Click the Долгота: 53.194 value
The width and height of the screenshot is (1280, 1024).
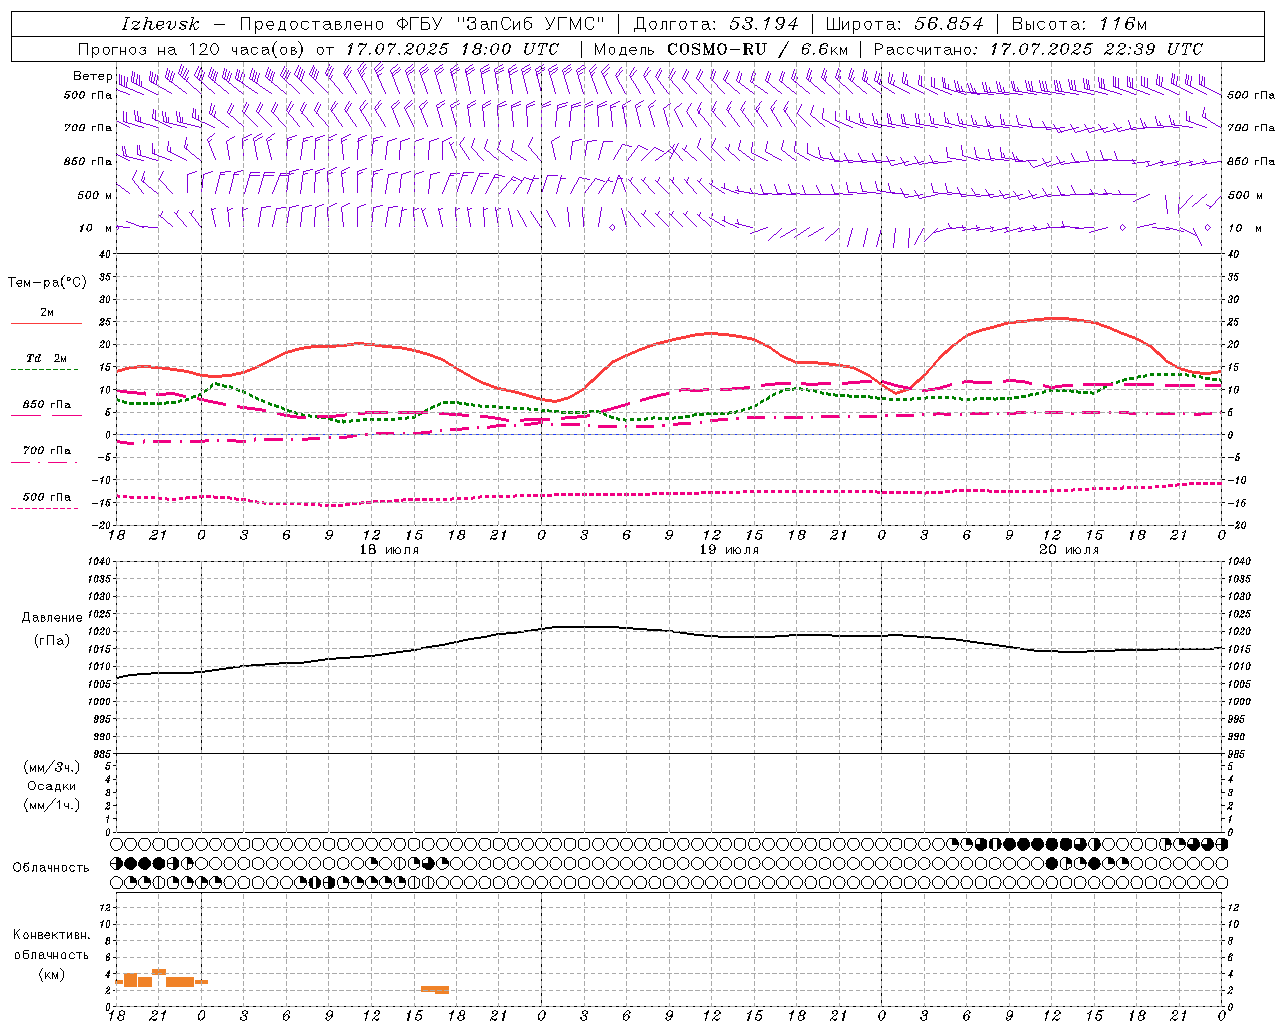[x=716, y=24]
